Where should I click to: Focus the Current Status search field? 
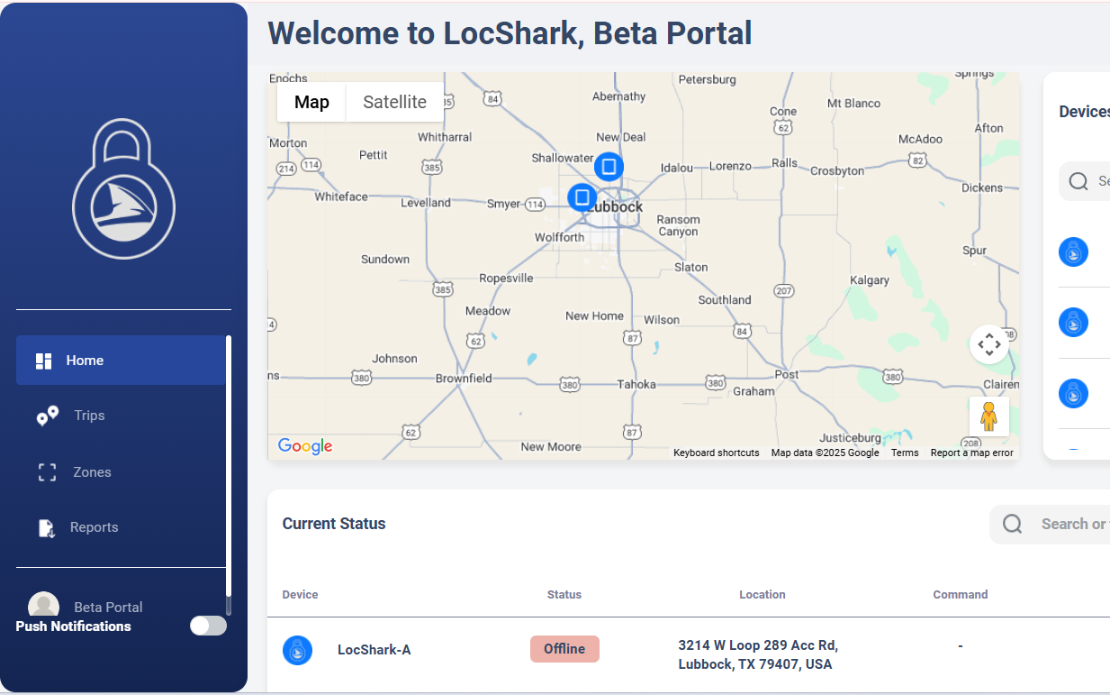coord(1049,524)
